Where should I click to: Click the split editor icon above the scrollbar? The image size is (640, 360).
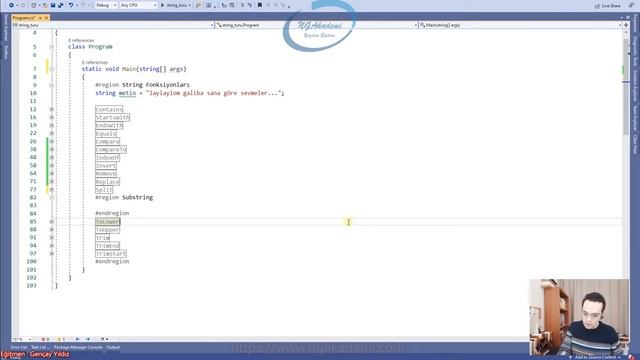coord(626,25)
